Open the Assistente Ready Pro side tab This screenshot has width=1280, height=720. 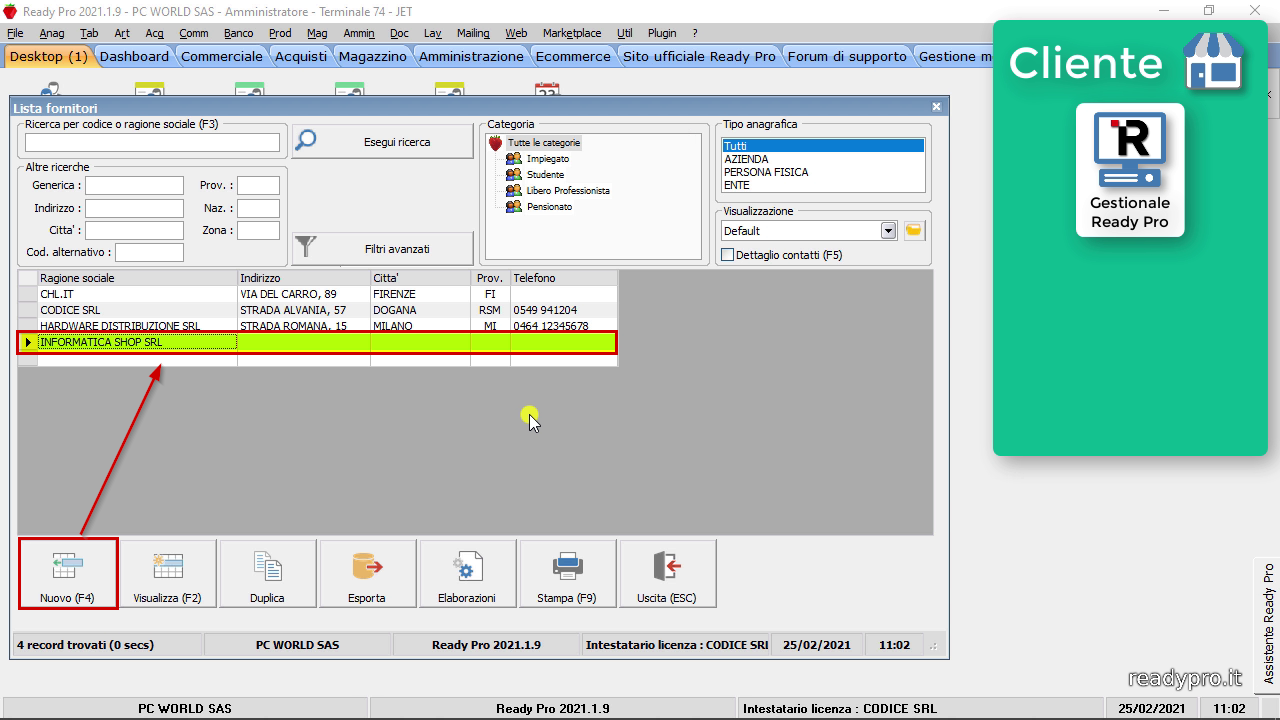pos(1268,622)
